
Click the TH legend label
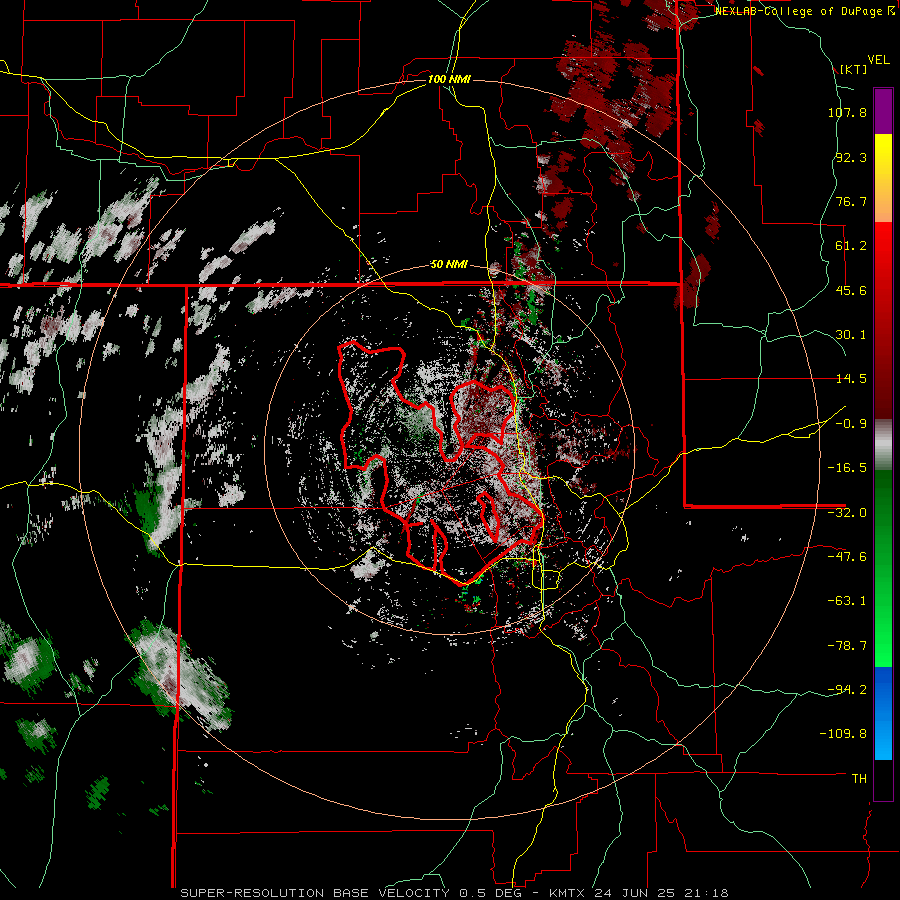pyautogui.click(x=859, y=778)
